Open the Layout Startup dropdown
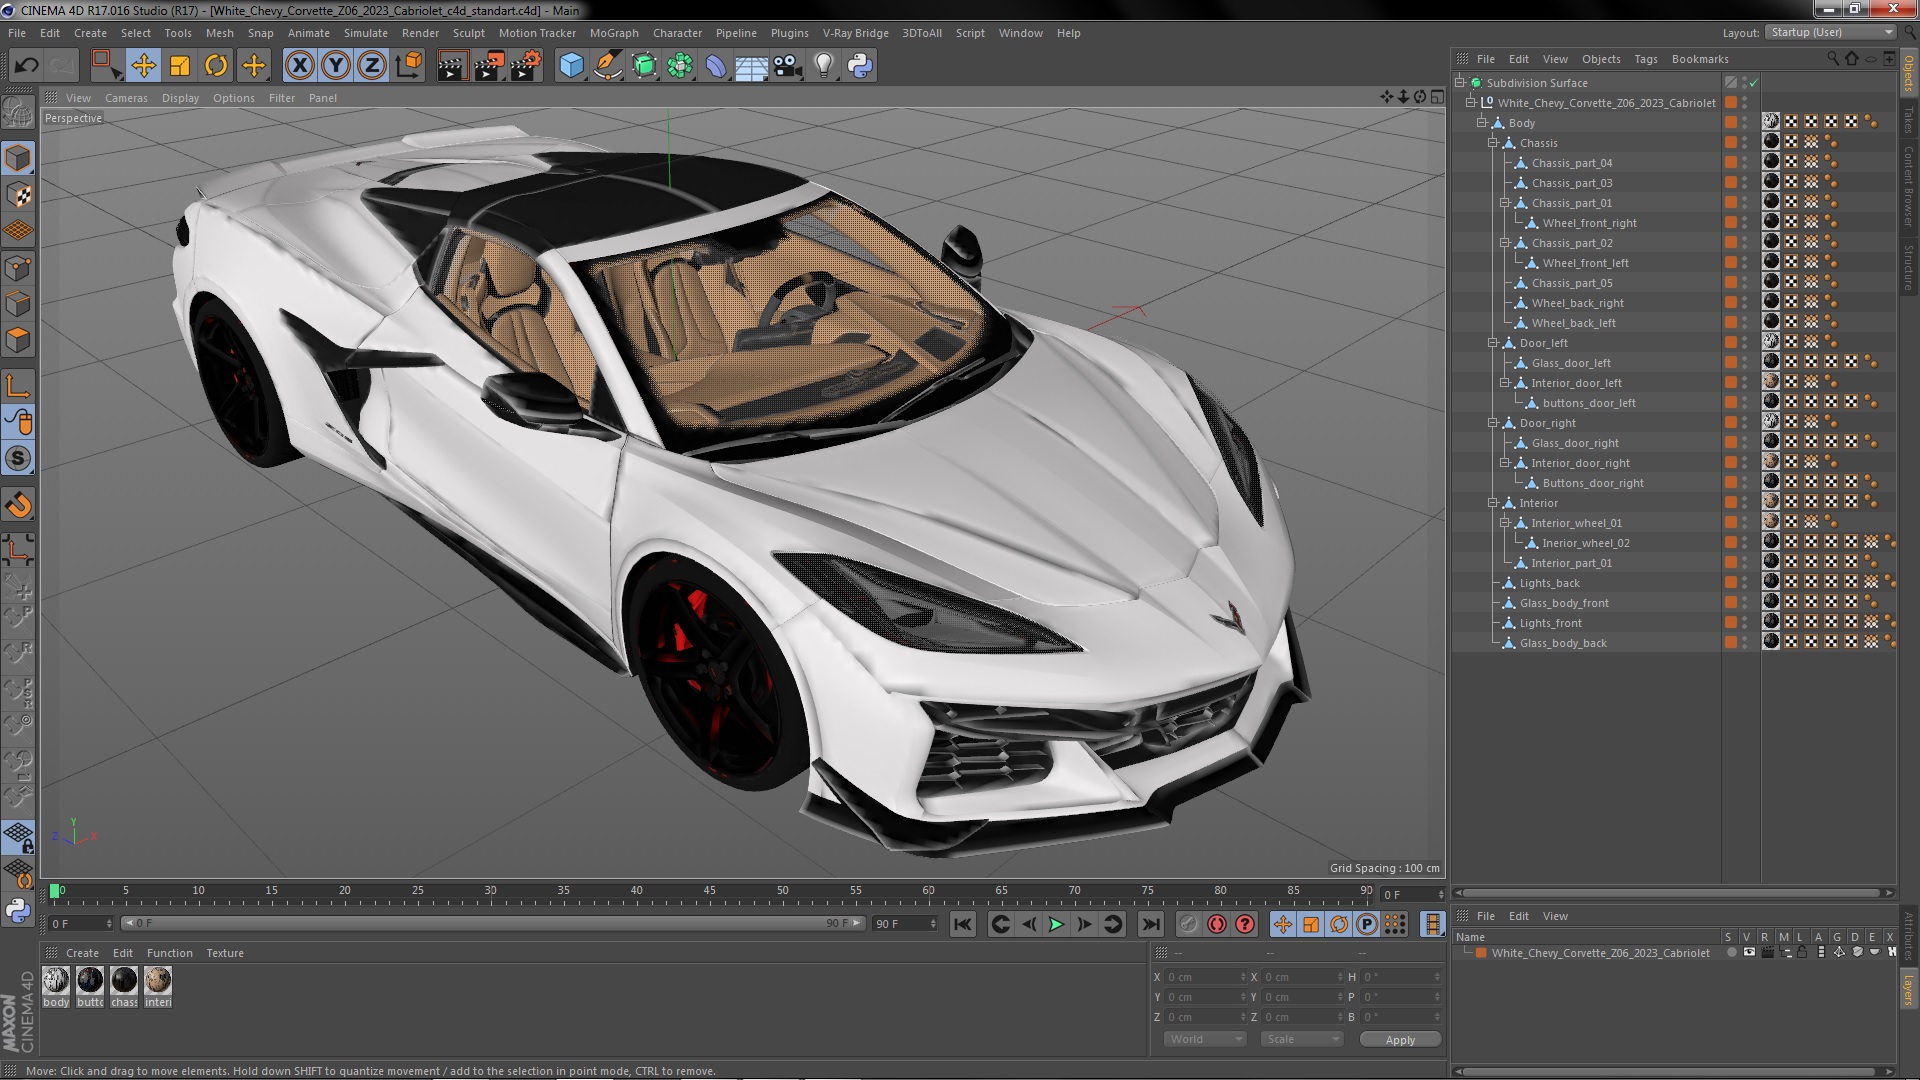The height and width of the screenshot is (1080, 1920). tap(1830, 32)
